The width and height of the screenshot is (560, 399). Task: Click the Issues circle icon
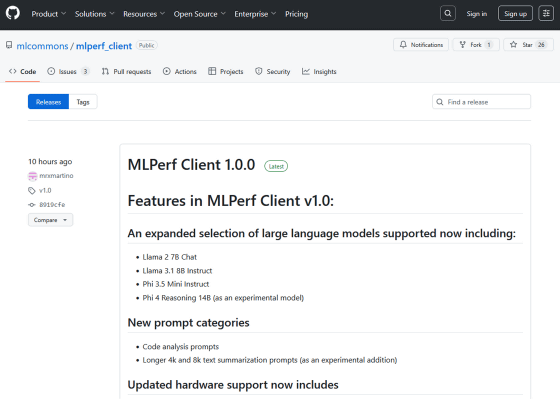[x=51, y=71]
